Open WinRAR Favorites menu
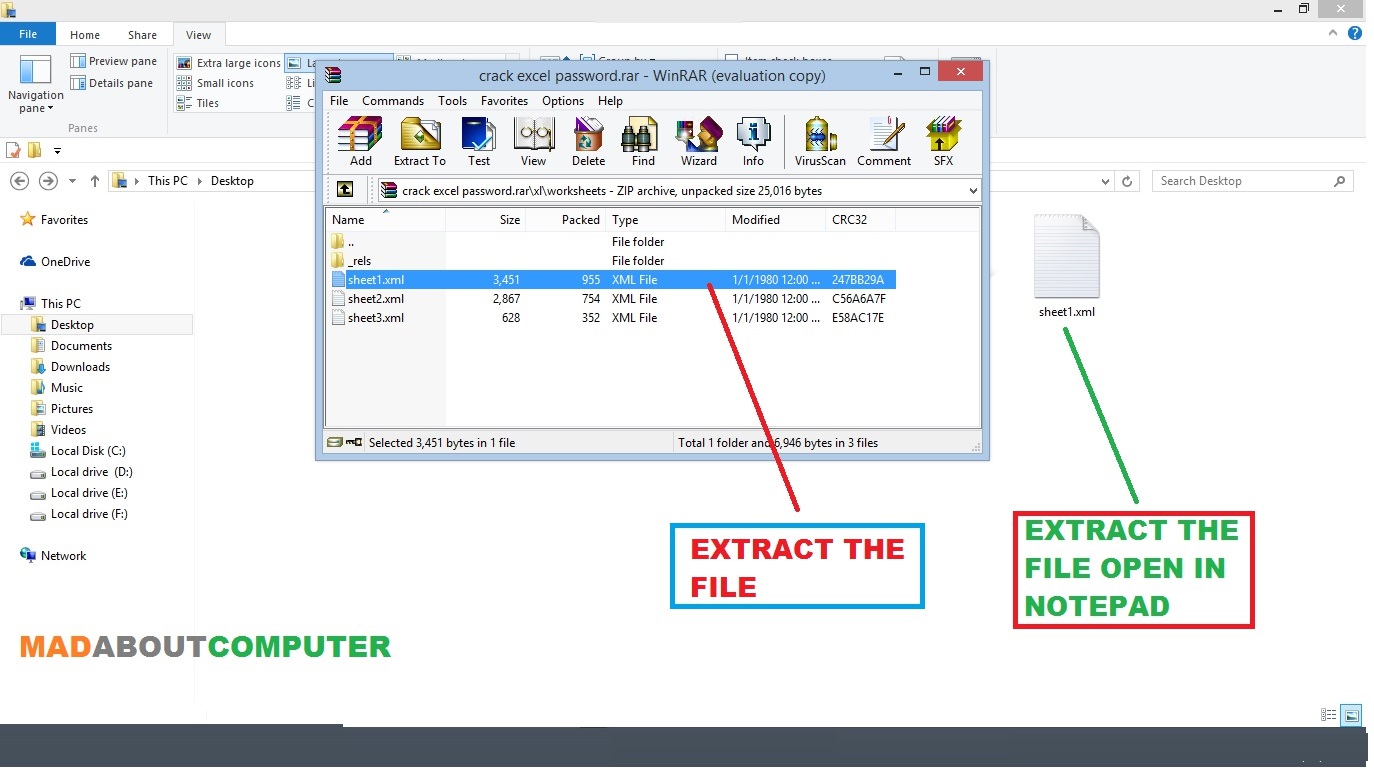This screenshot has width=1374, height=777. point(504,101)
